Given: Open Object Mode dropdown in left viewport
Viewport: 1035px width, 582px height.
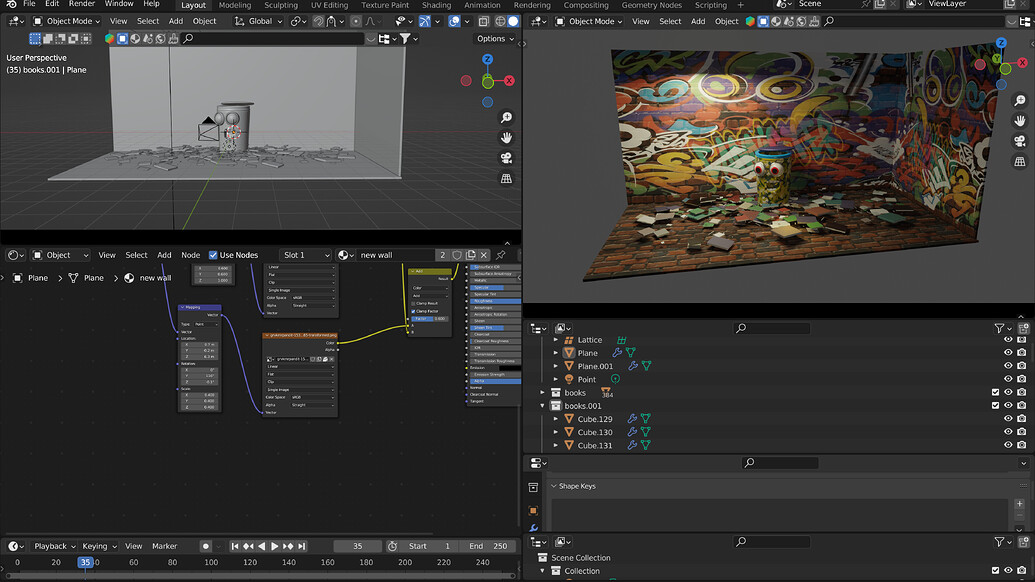Looking at the screenshot, I should [67, 21].
